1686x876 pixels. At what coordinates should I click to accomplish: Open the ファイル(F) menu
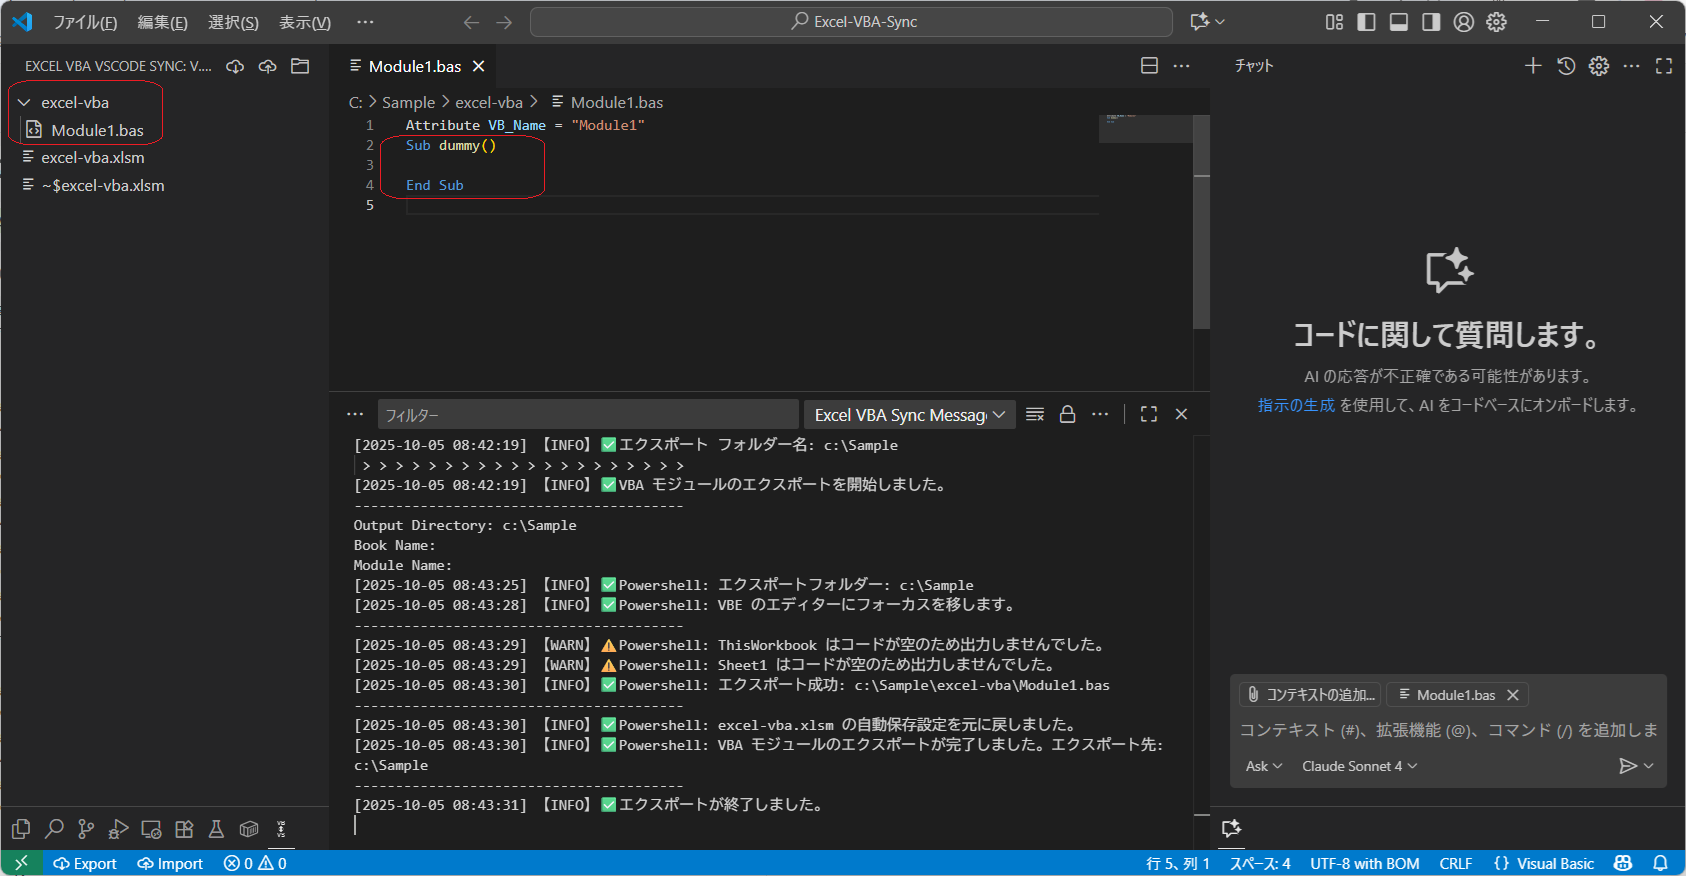pos(85,22)
